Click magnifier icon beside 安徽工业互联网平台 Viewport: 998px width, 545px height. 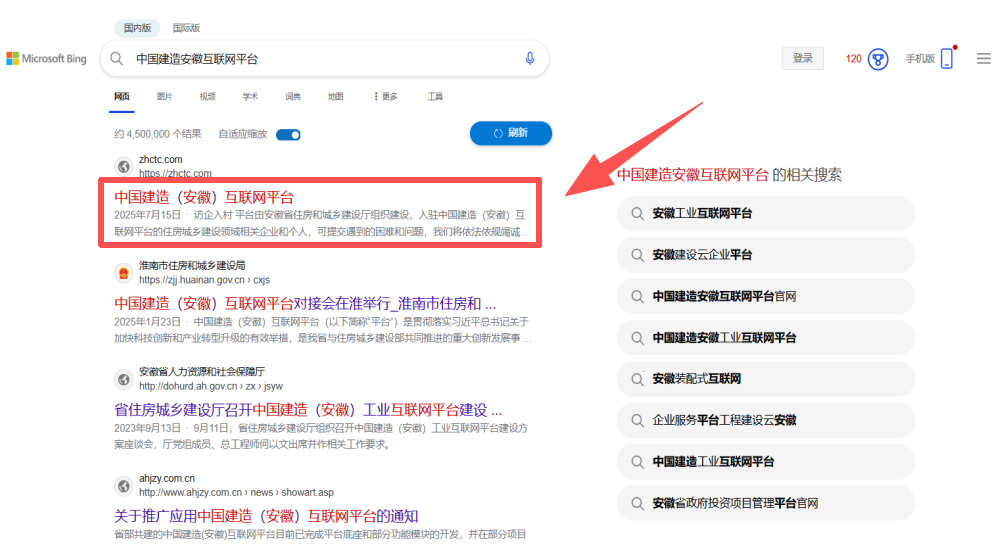tap(635, 214)
